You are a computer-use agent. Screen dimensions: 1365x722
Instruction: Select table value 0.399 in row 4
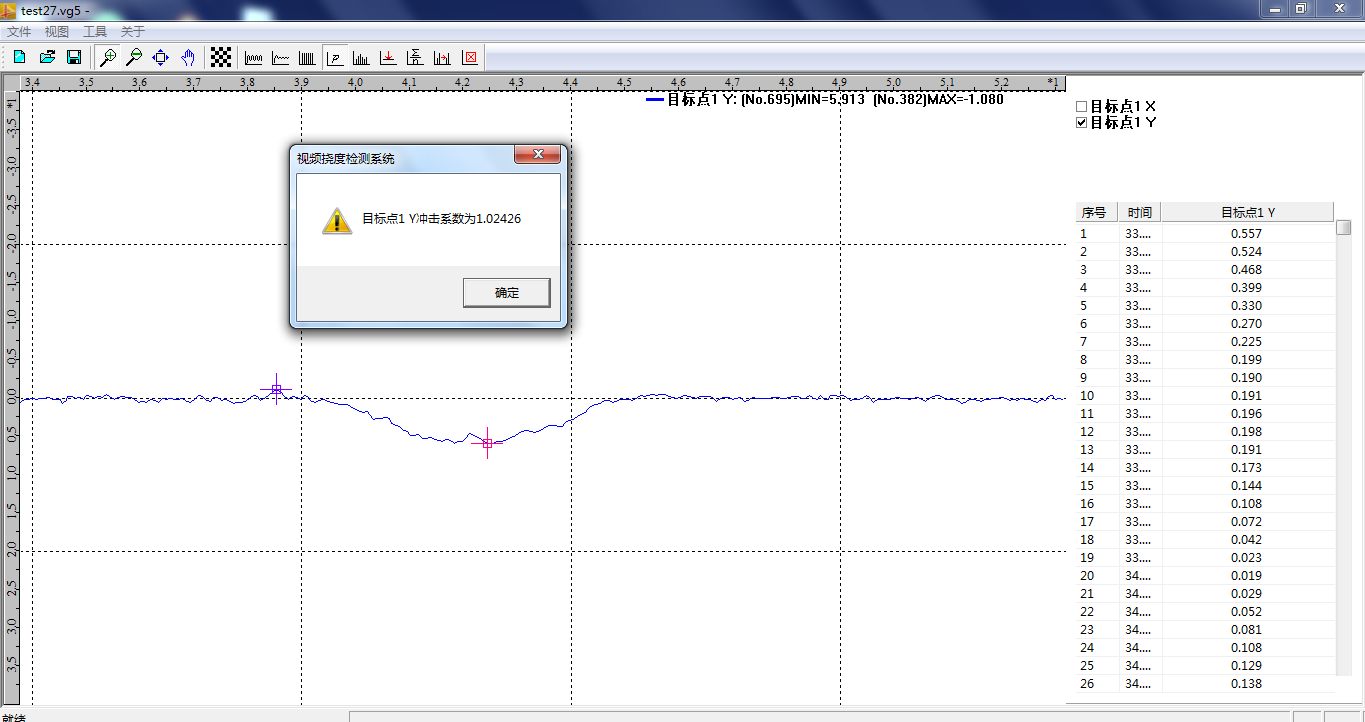click(x=1246, y=288)
